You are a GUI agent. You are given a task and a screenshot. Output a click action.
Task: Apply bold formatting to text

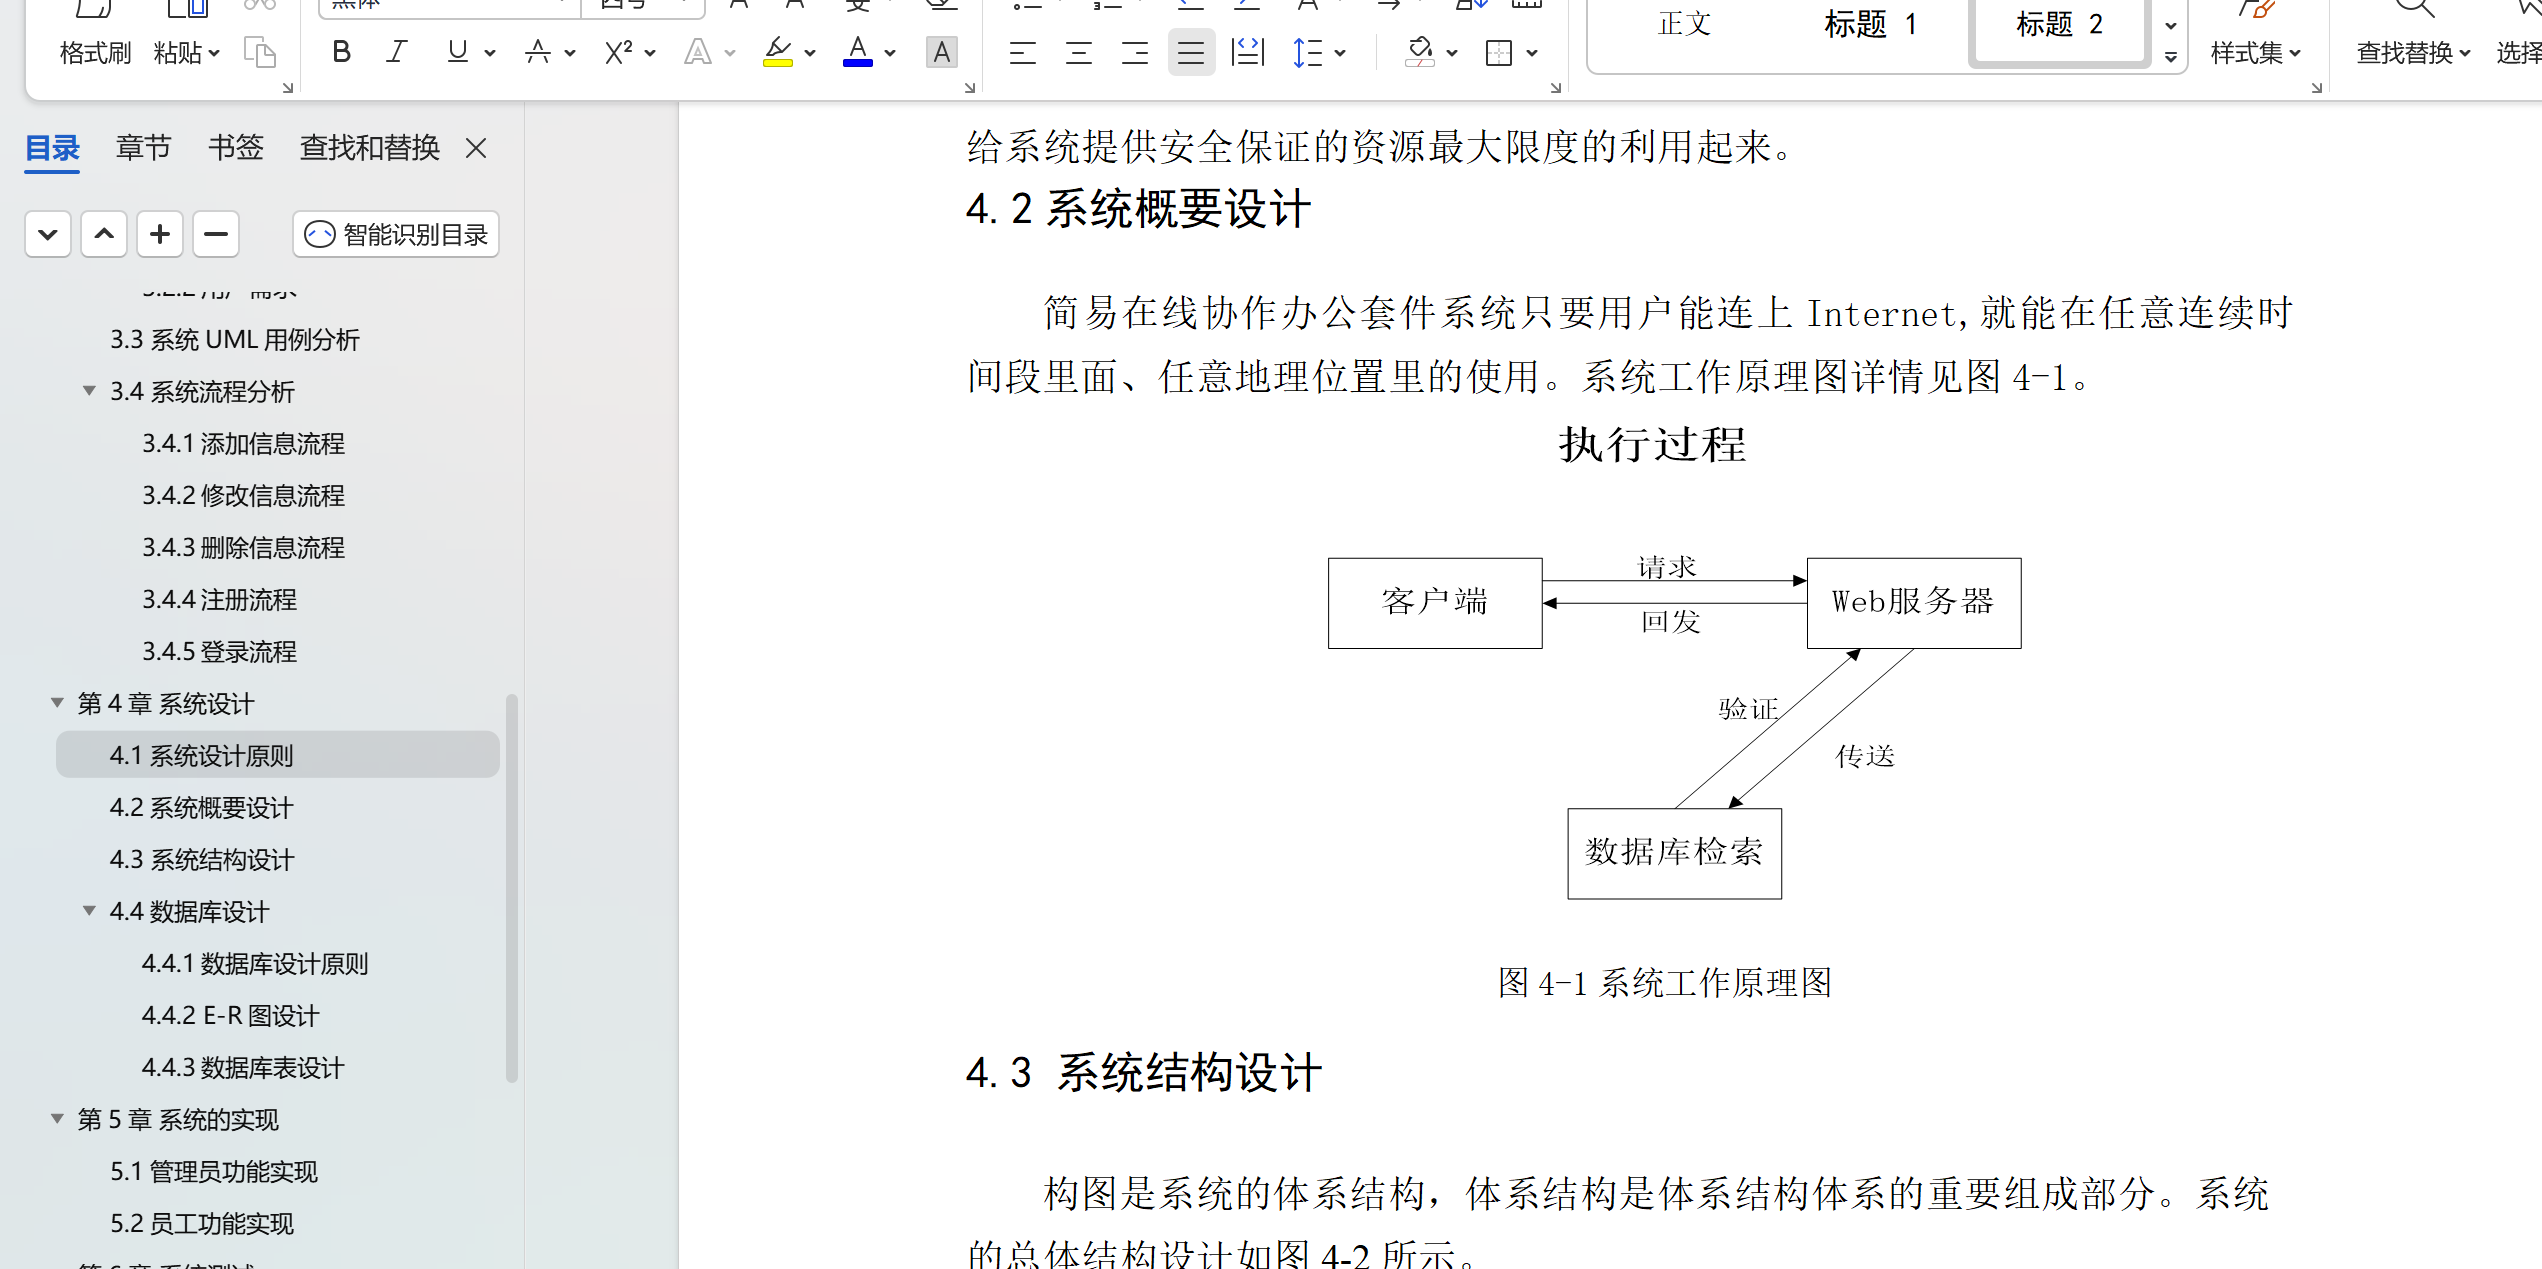341,52
